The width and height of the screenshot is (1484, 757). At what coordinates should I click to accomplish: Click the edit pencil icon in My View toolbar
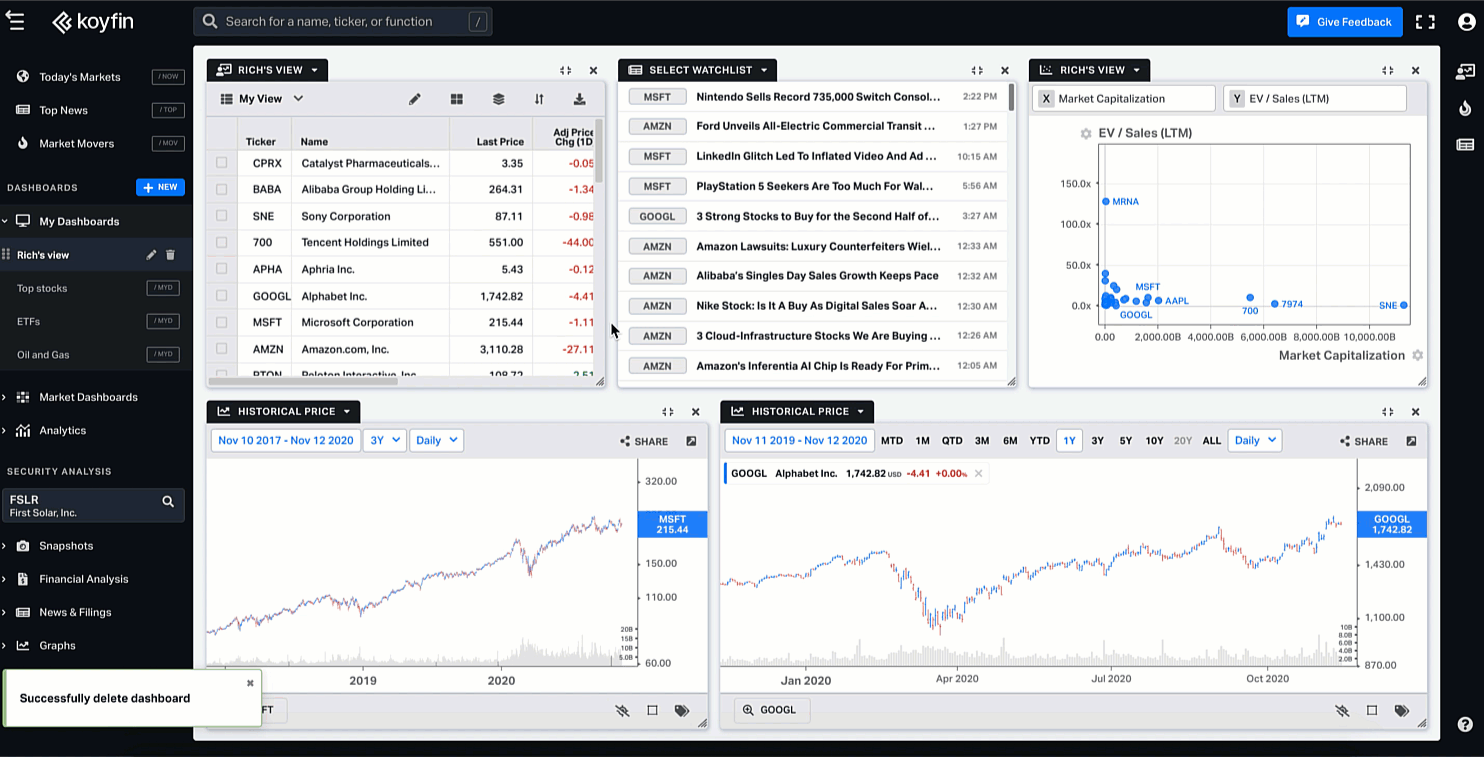point(414,99)
